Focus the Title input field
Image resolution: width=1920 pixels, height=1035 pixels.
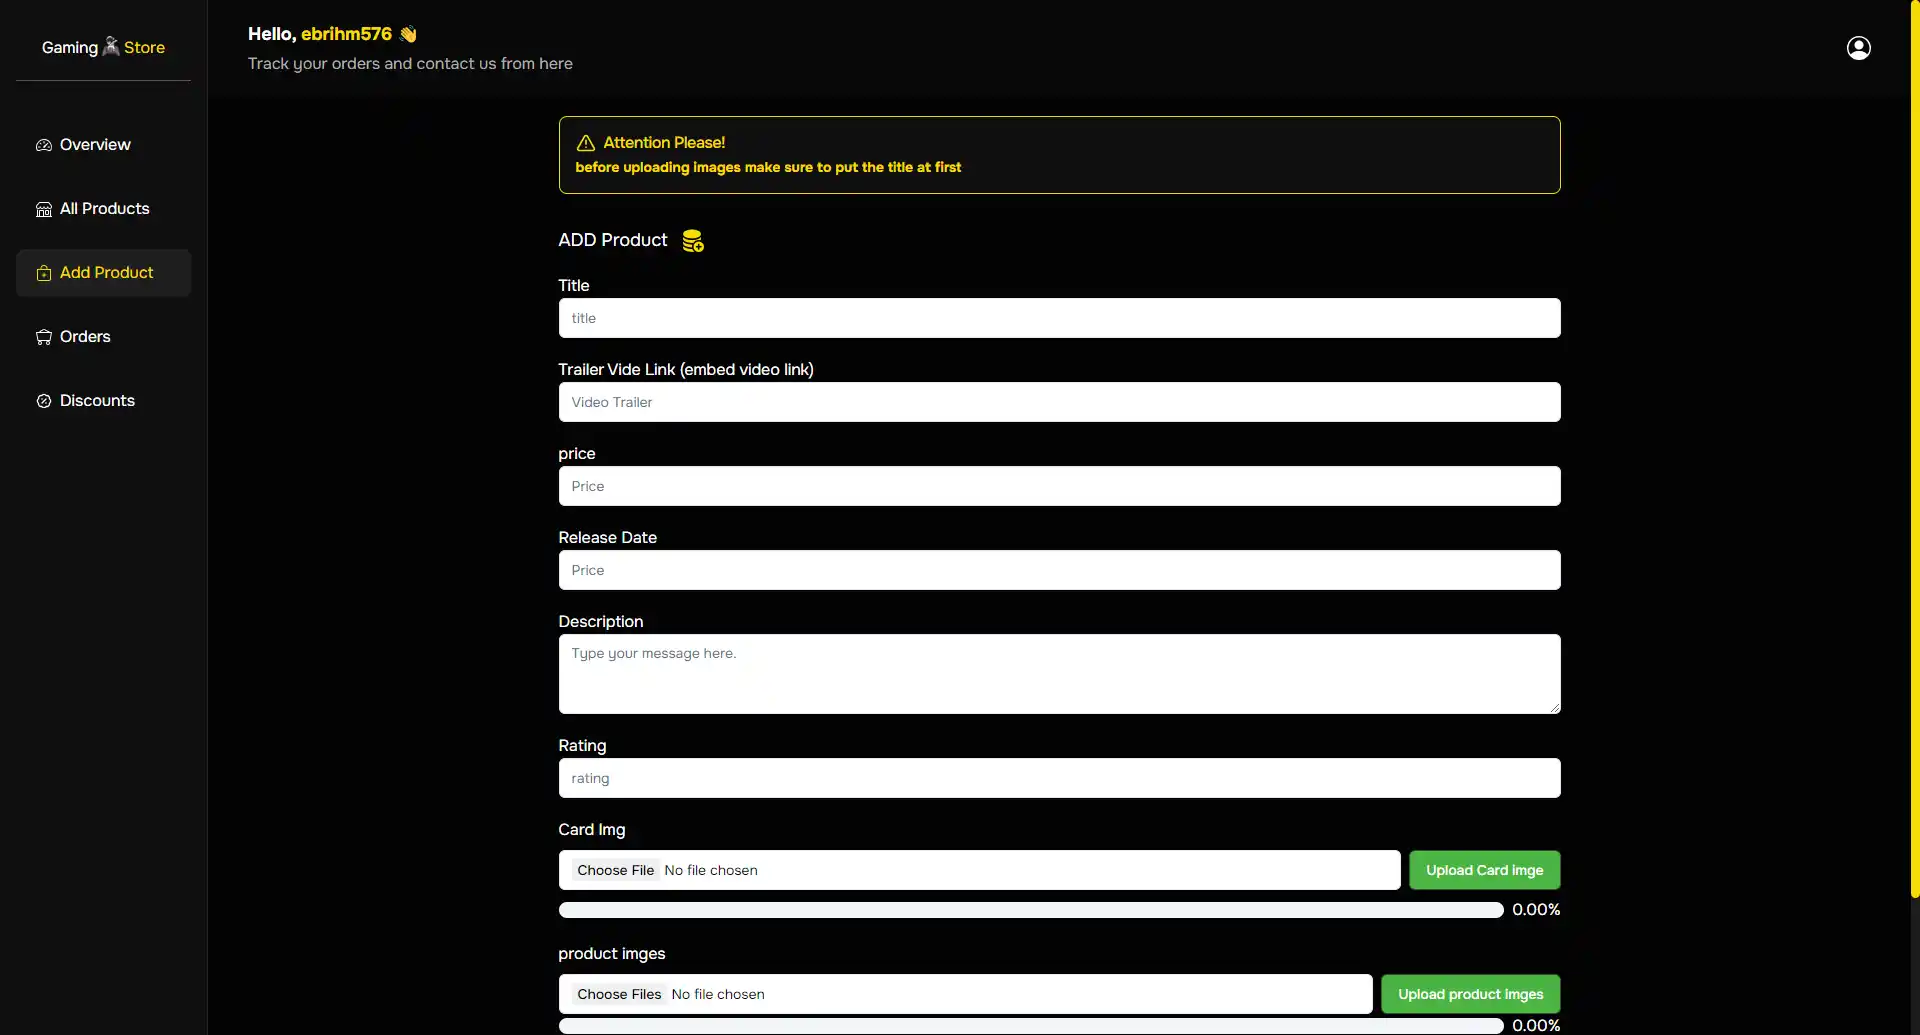pos(1059,318)
